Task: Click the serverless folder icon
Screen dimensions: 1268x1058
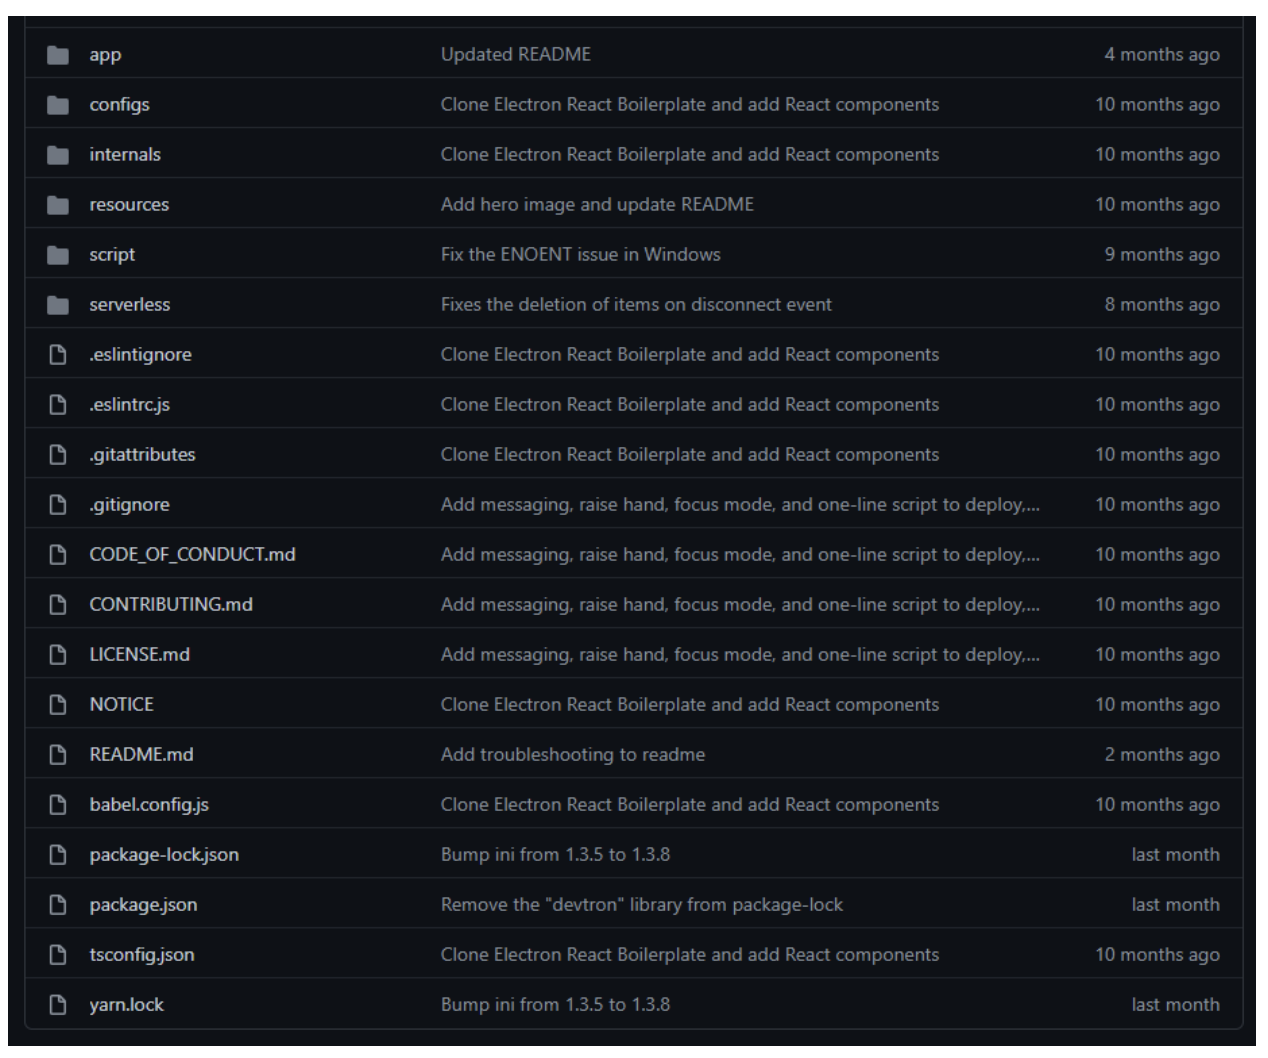Action: 58,305
